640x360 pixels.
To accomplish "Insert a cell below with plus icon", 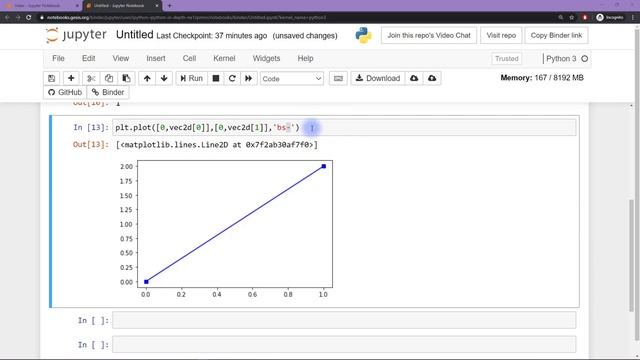I will pyautogui.click(x=71, y=78).
